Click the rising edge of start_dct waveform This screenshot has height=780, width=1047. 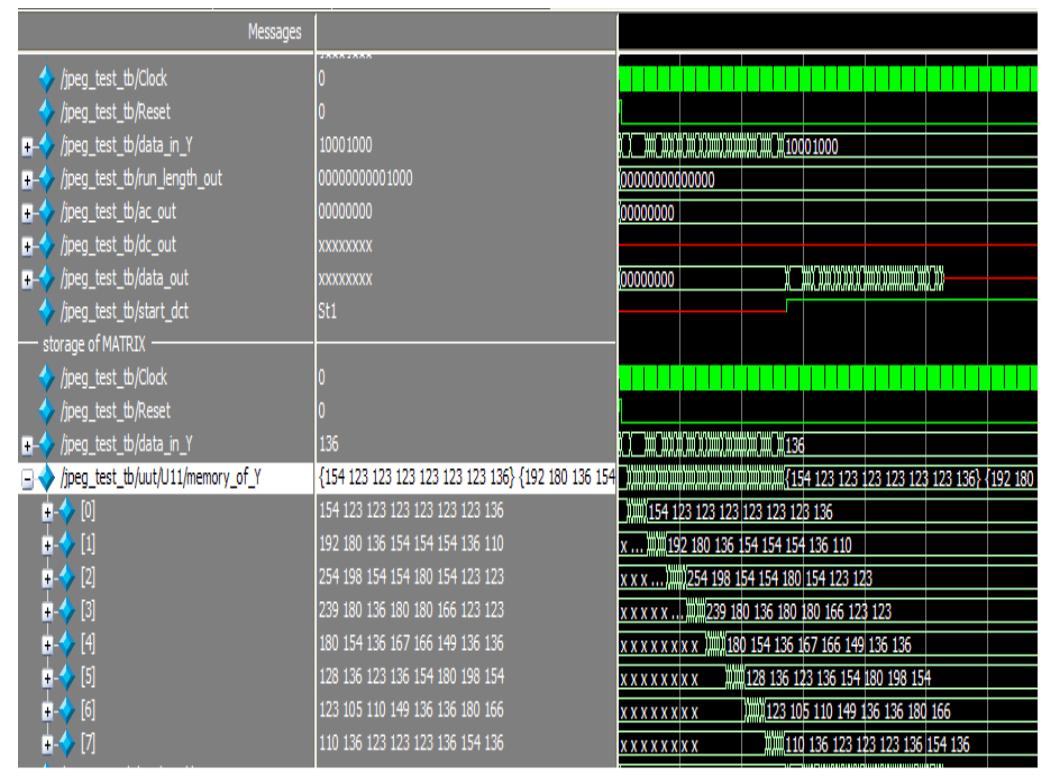[787, 305]
